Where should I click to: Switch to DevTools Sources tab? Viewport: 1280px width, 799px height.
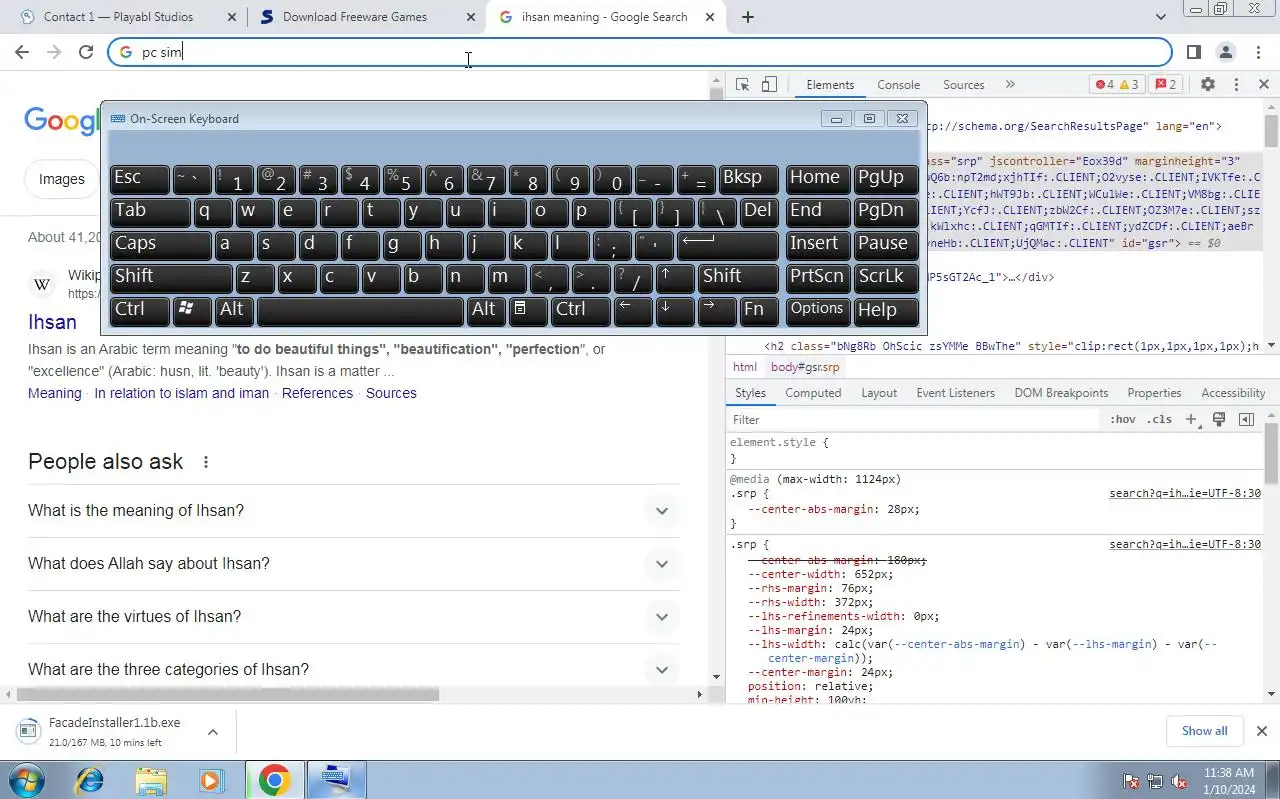pos(964,85)
